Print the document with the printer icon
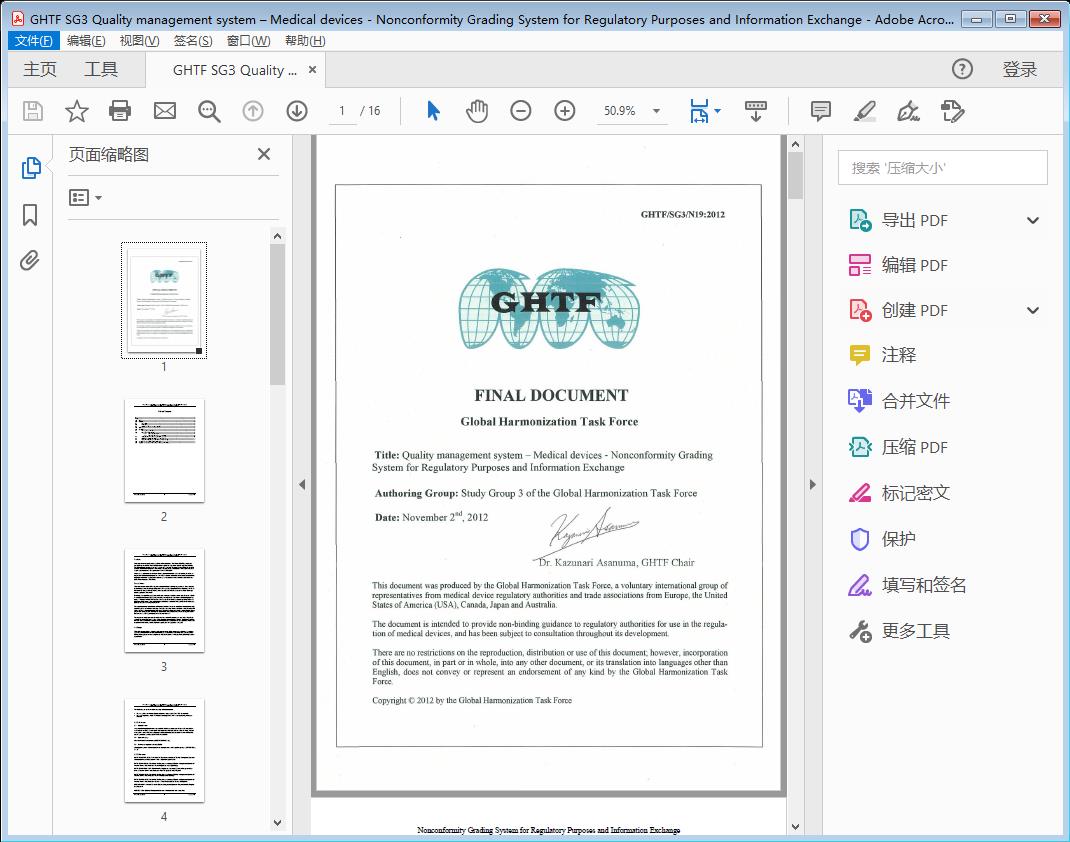Image resolution: width=1070 pixels, height=842 pixels. click(120, 111)
